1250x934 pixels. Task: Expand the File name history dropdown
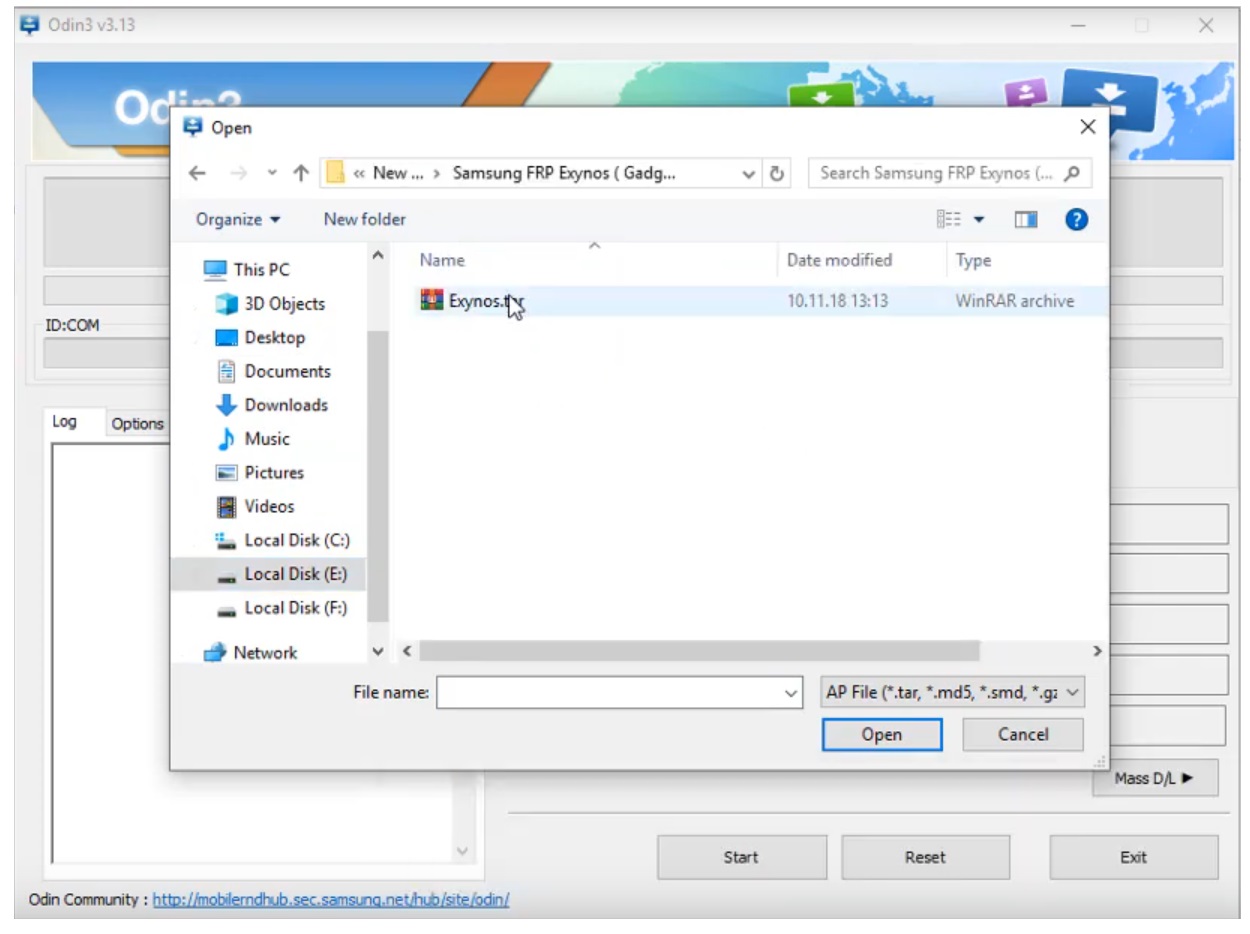point(791,692)
